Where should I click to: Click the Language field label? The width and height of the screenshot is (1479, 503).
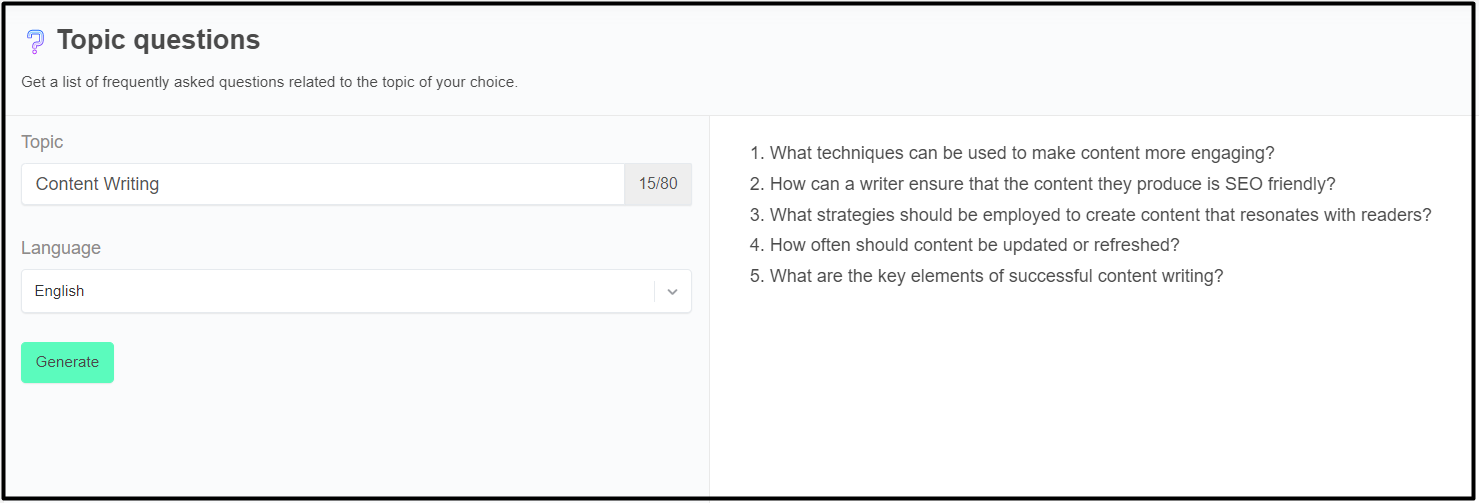click(61, 248)
